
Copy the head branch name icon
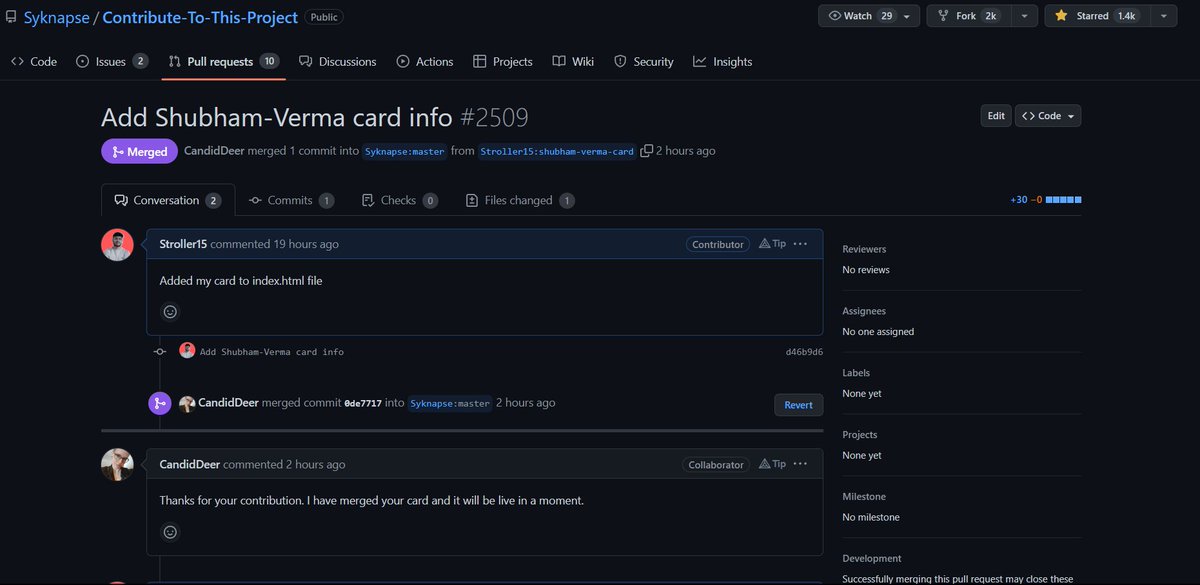pos(646,151)
